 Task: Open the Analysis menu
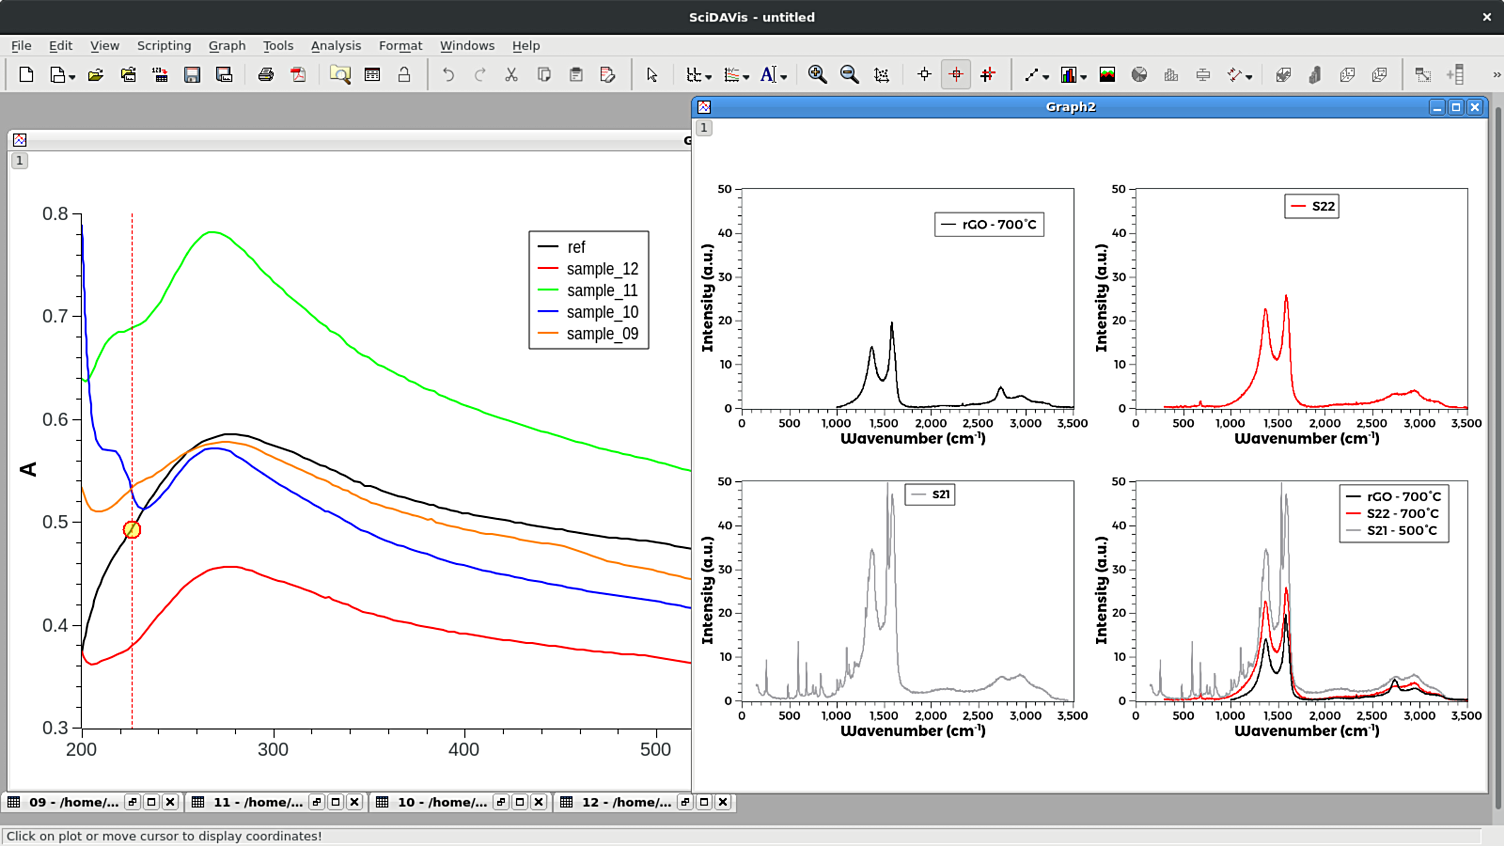(x=335, y=46)
